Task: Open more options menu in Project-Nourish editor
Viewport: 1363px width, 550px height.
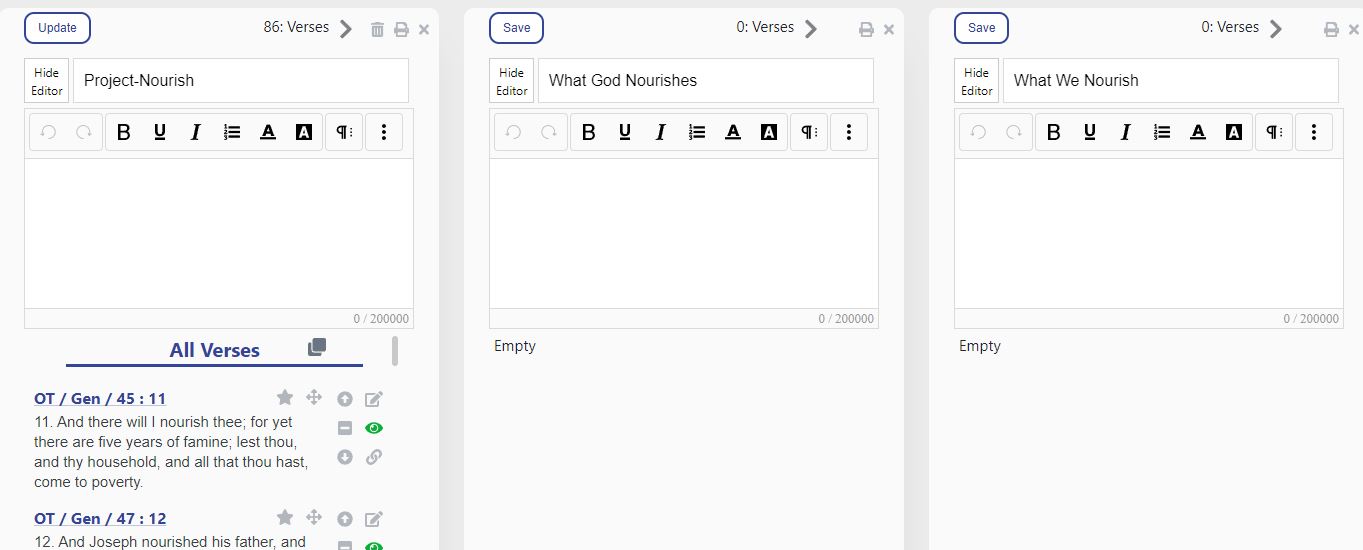Action: click(384, 132)
